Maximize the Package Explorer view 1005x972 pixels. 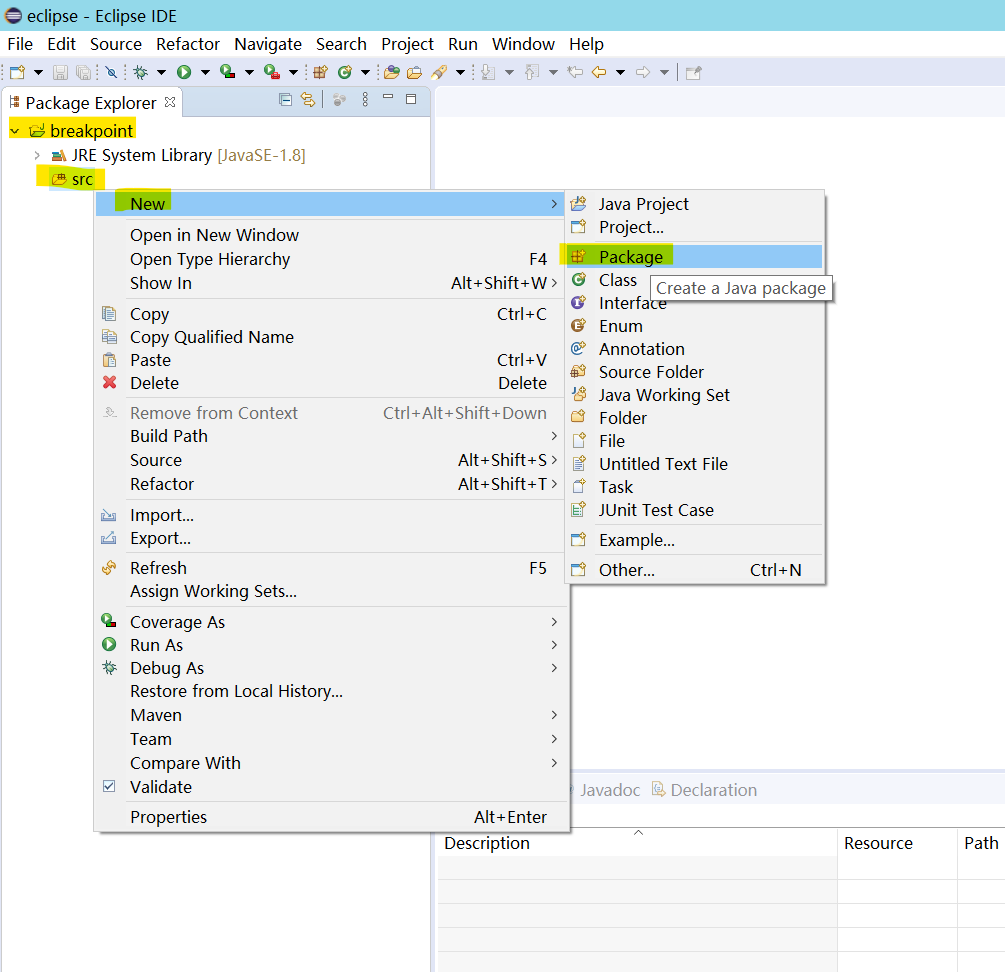pyautogui.click(x=411, y=99)
